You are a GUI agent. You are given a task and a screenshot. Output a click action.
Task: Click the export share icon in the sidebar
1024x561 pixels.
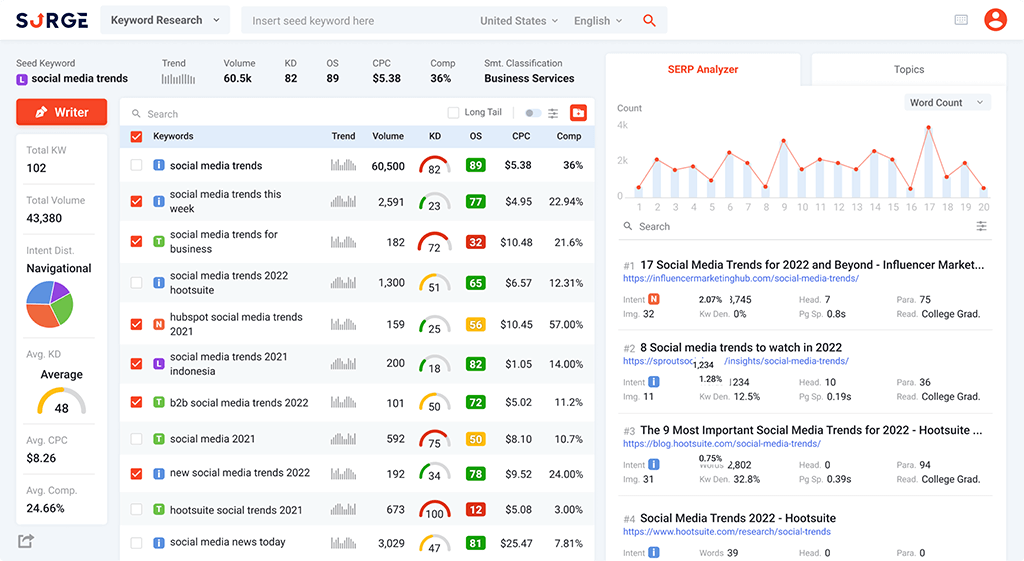point(25,541)
